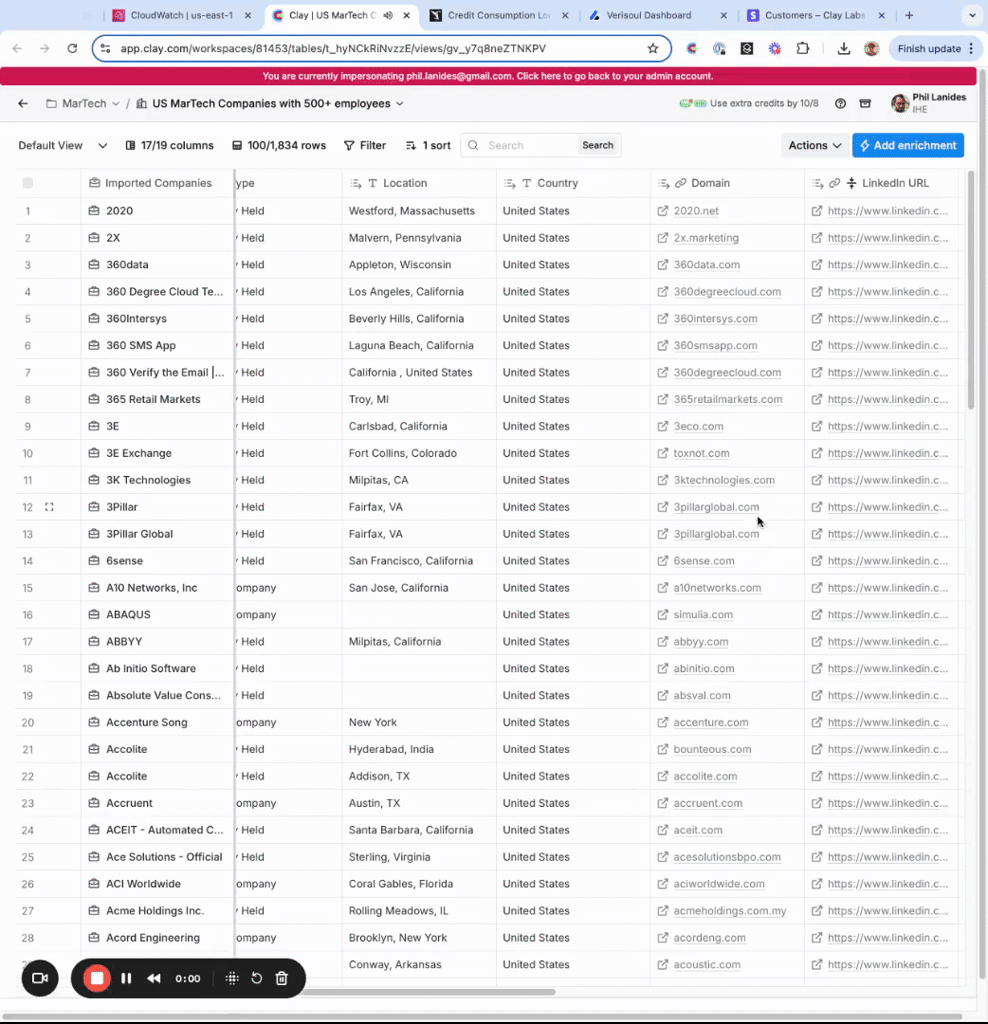Screen dimensions: 988x1024
Task: Open the help question mark icon
Action: (x=840, y=104)
